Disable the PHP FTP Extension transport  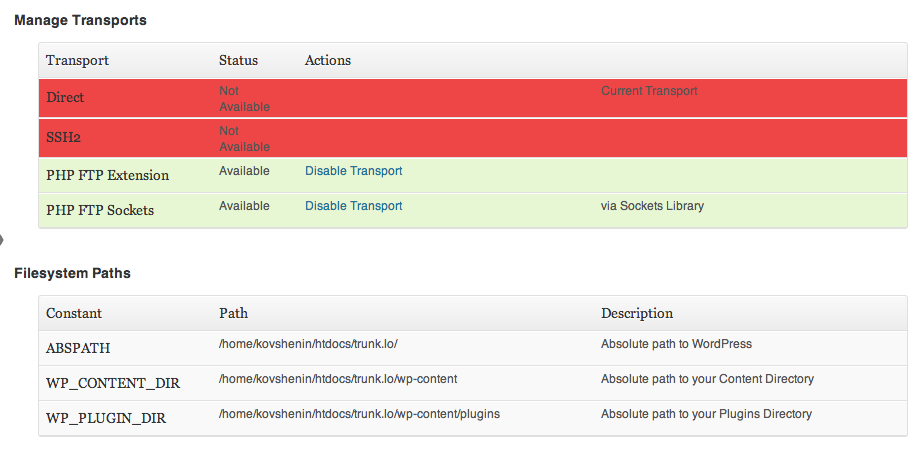(x=354, y=171)
